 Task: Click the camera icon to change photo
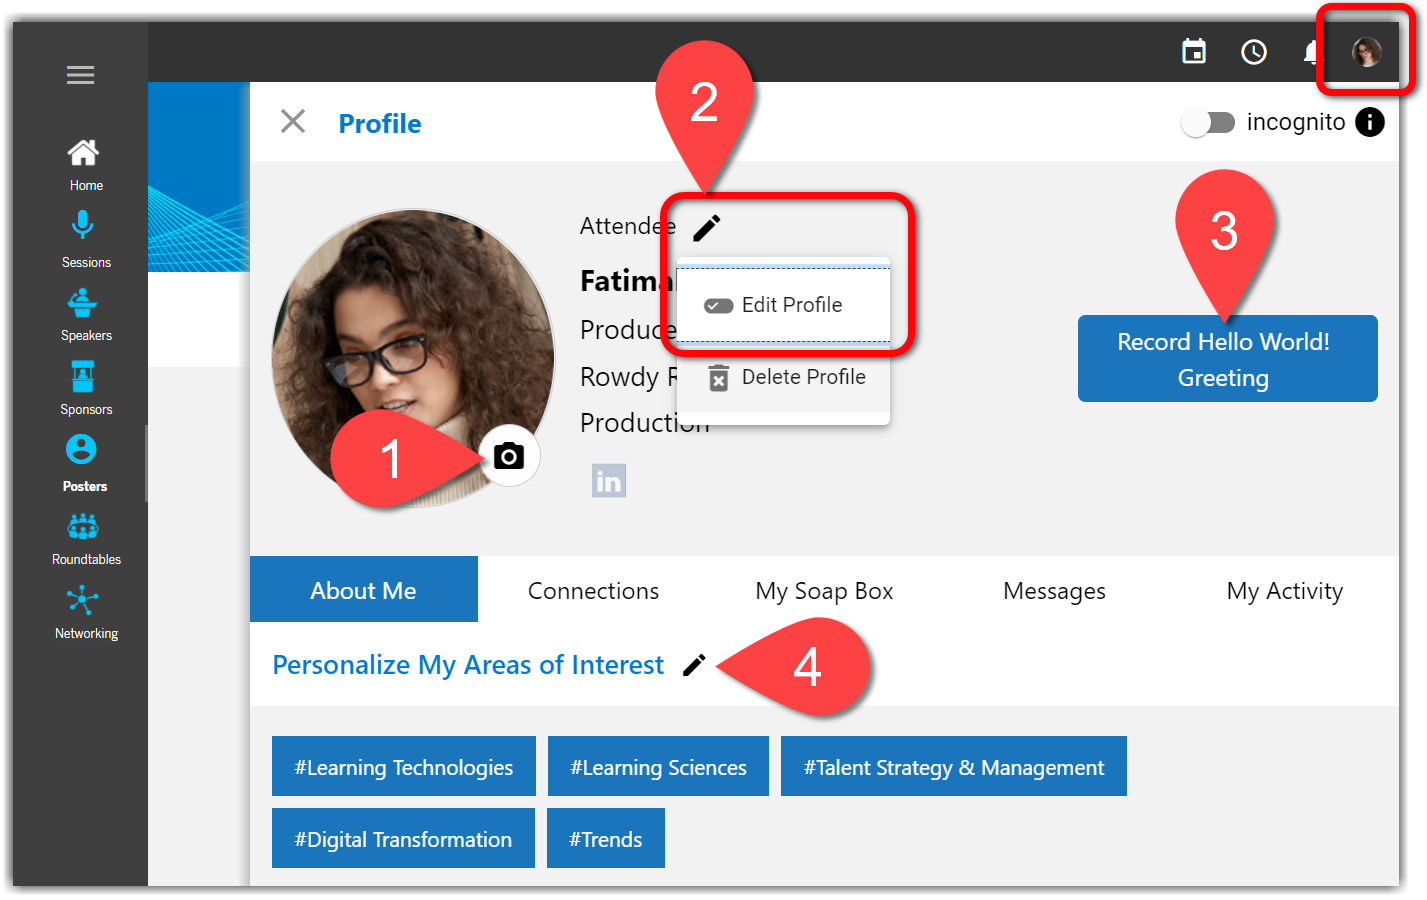click(509, 456)
